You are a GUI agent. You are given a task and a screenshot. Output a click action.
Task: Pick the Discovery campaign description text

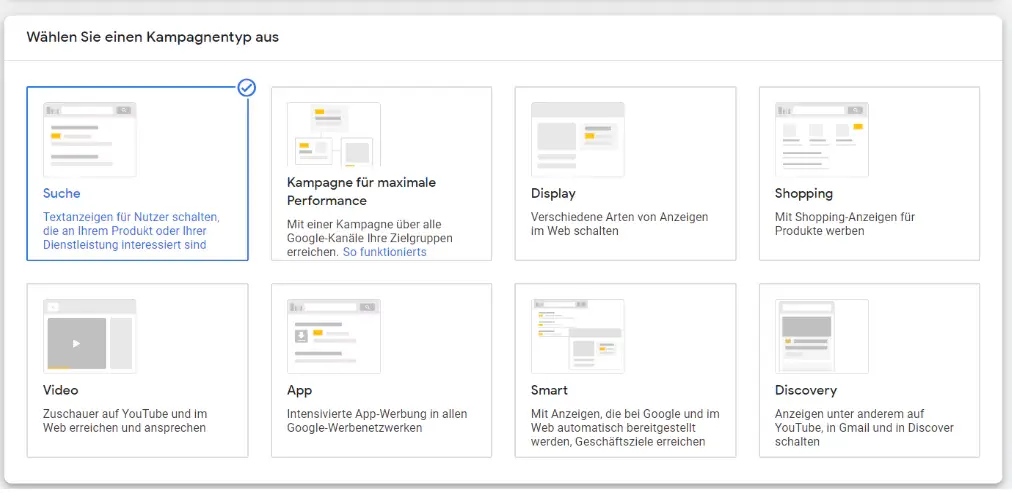tap(864, 427)
